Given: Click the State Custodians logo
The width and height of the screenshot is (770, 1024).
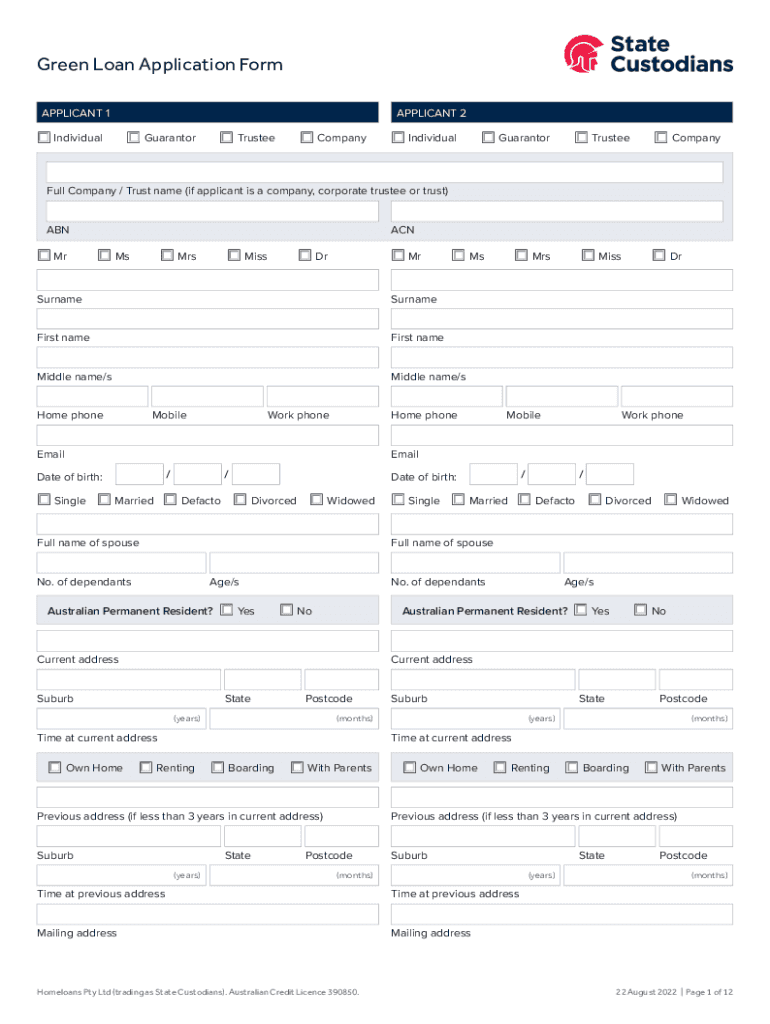Looking at the screenshot, I should click(648, 55).
